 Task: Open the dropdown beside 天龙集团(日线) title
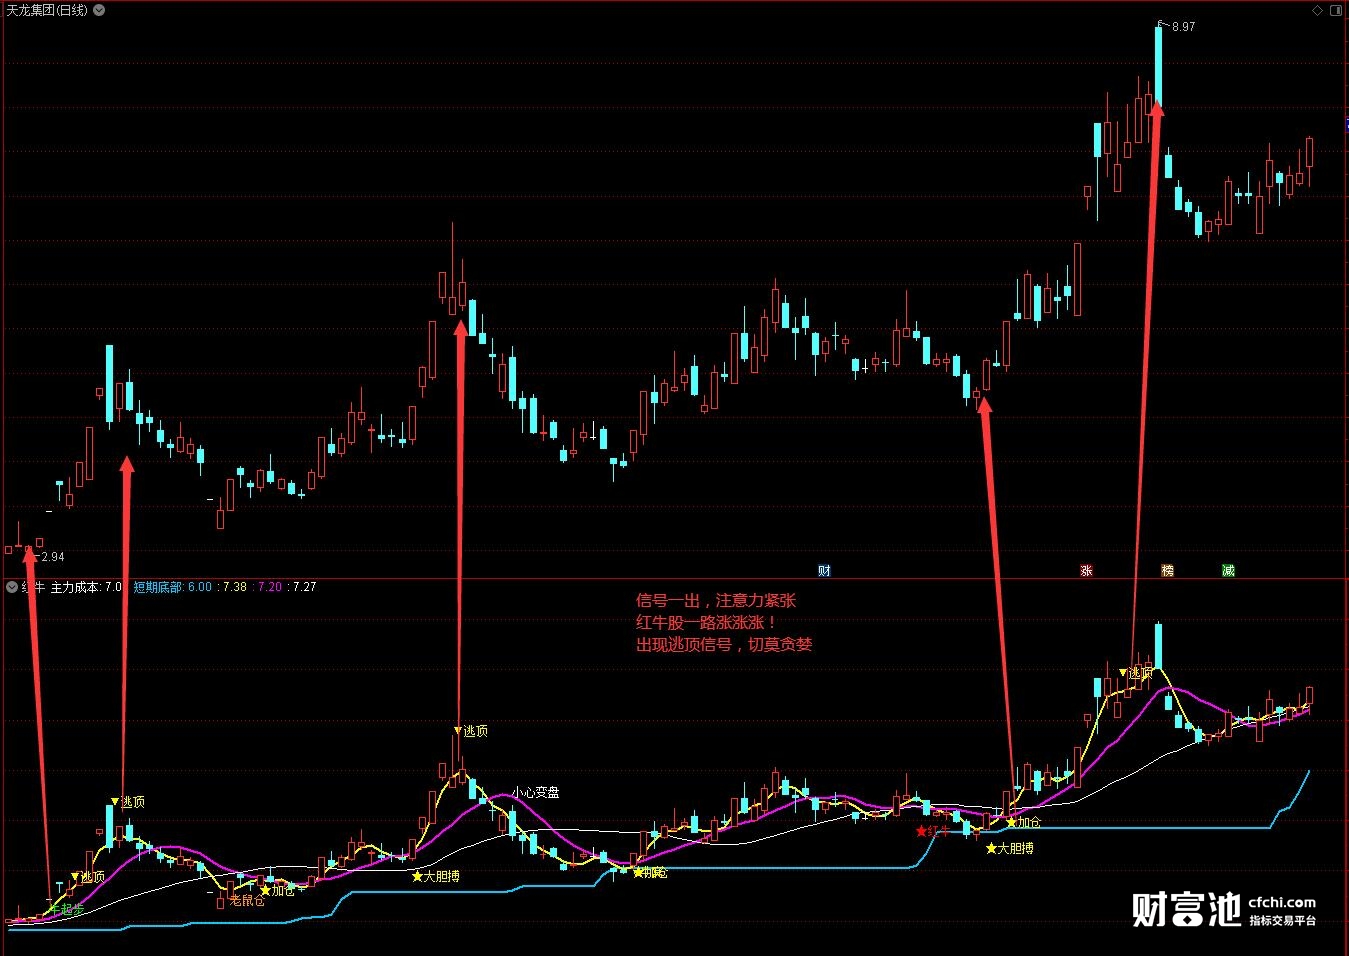coord(97,10)
